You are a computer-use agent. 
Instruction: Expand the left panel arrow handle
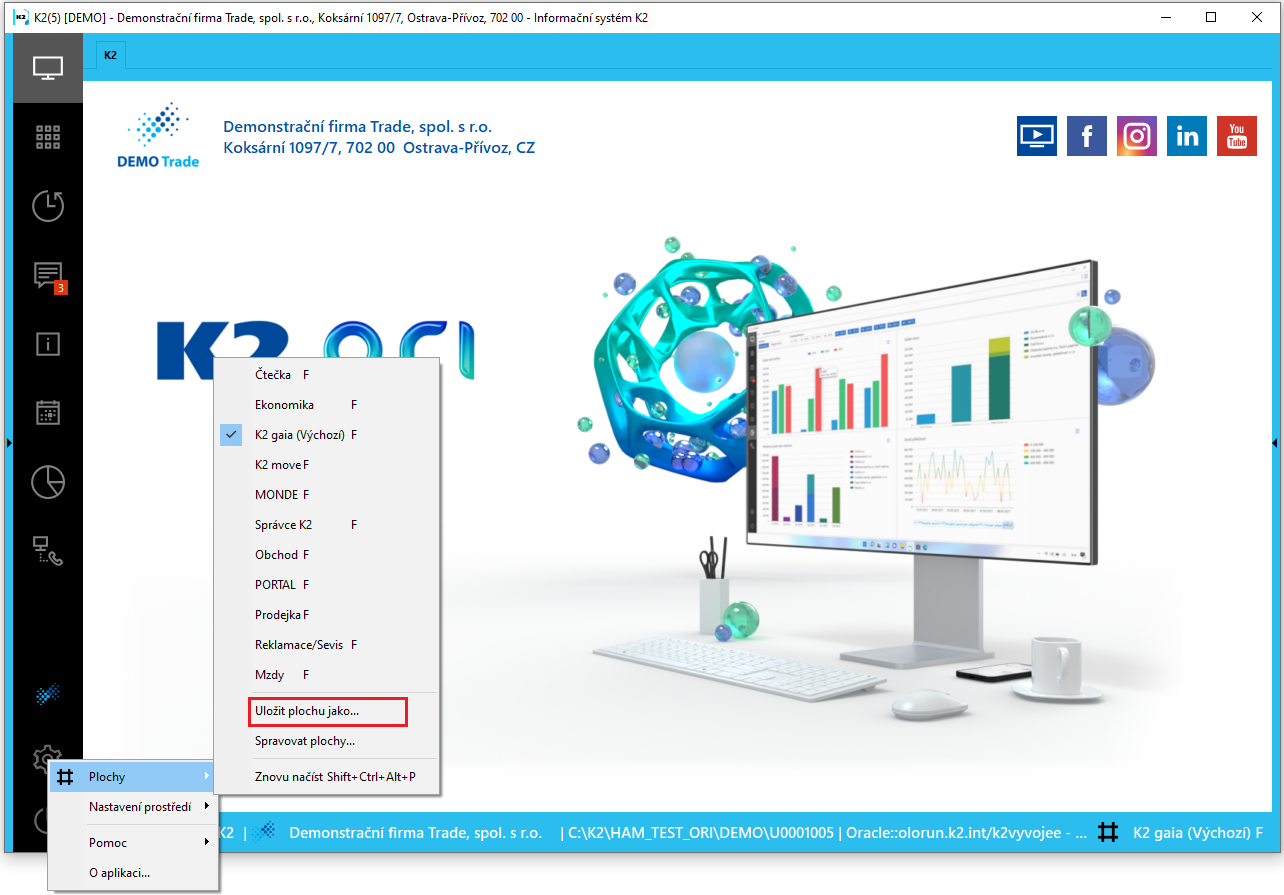pos(8,441)
